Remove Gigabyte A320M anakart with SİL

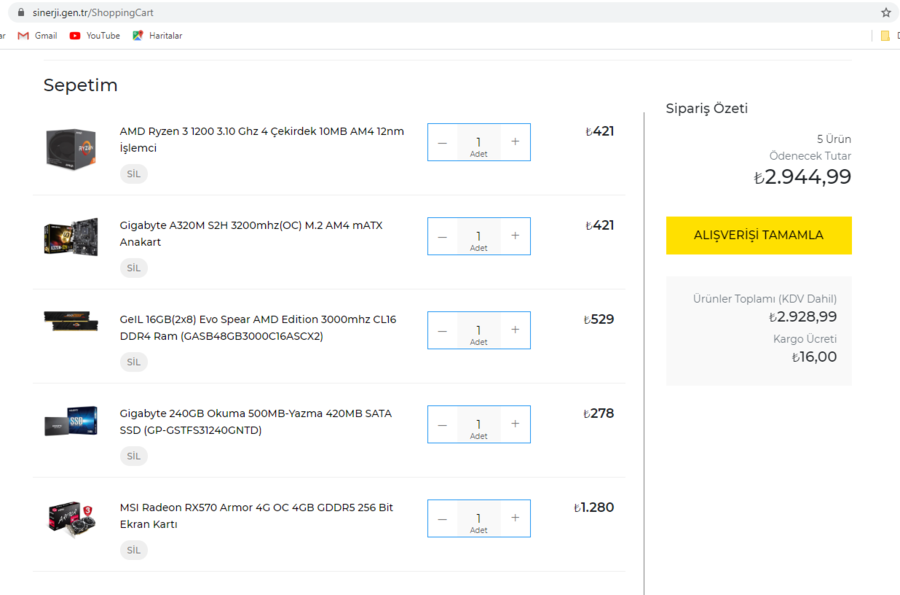pos(134,268)
